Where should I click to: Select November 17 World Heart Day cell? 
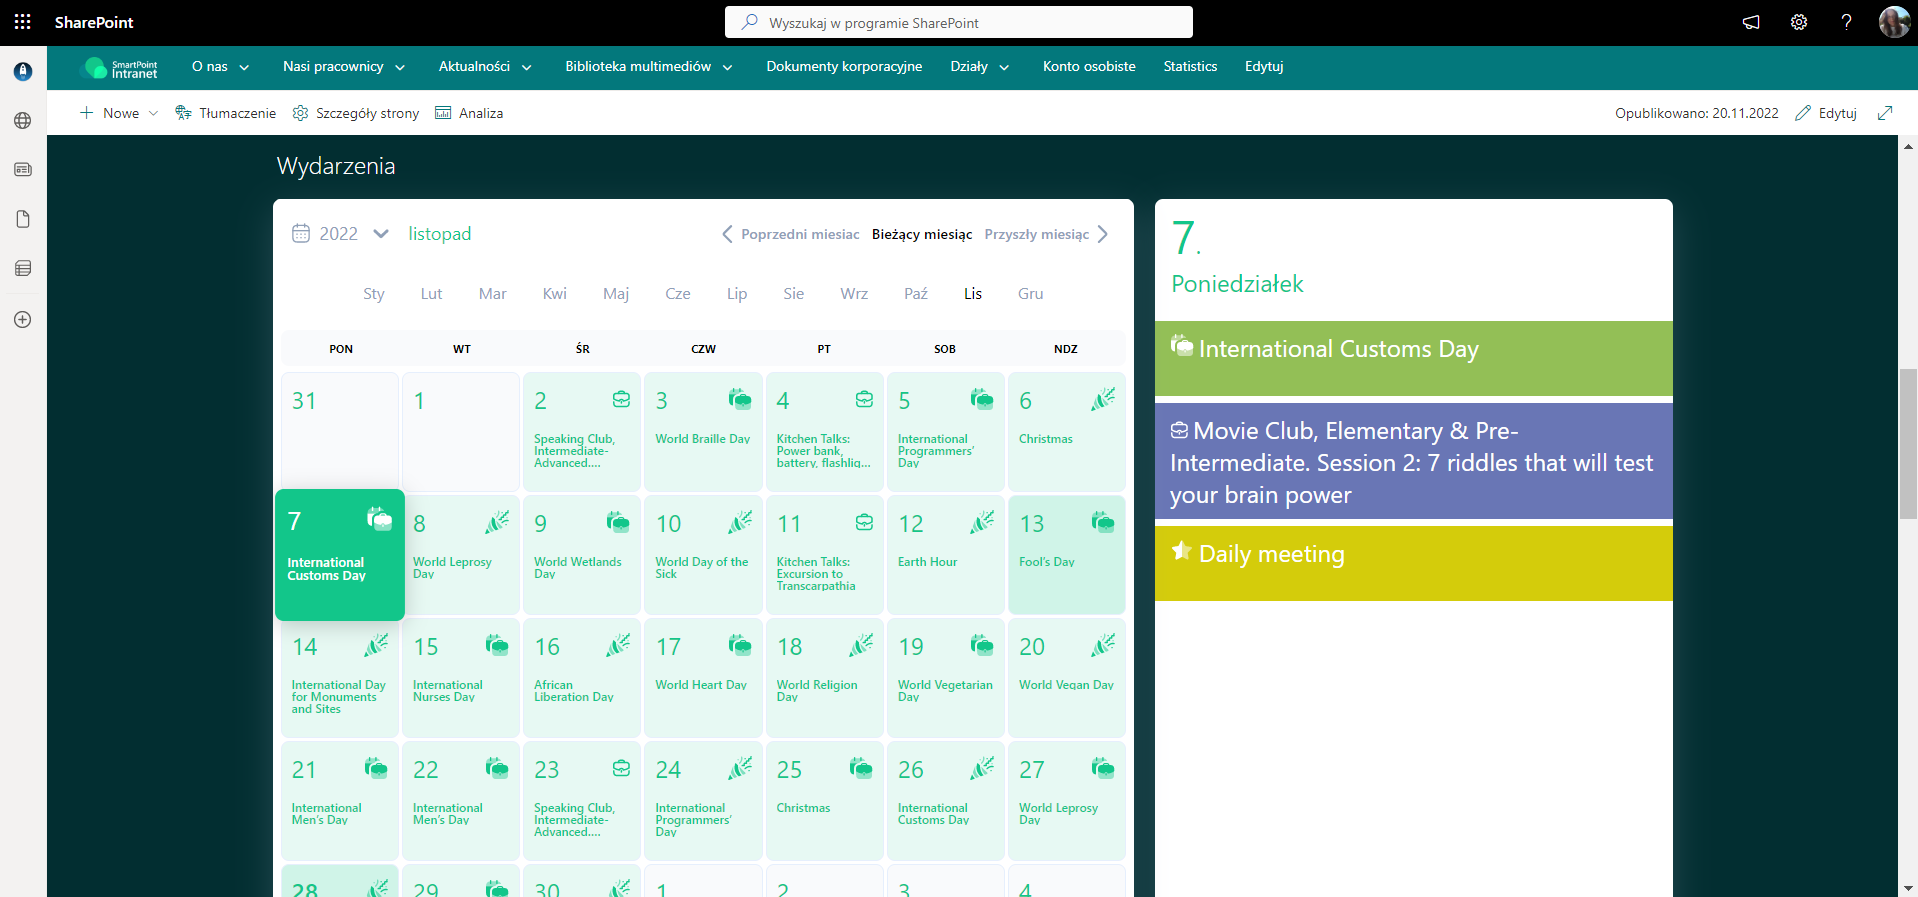coord(703,677)
